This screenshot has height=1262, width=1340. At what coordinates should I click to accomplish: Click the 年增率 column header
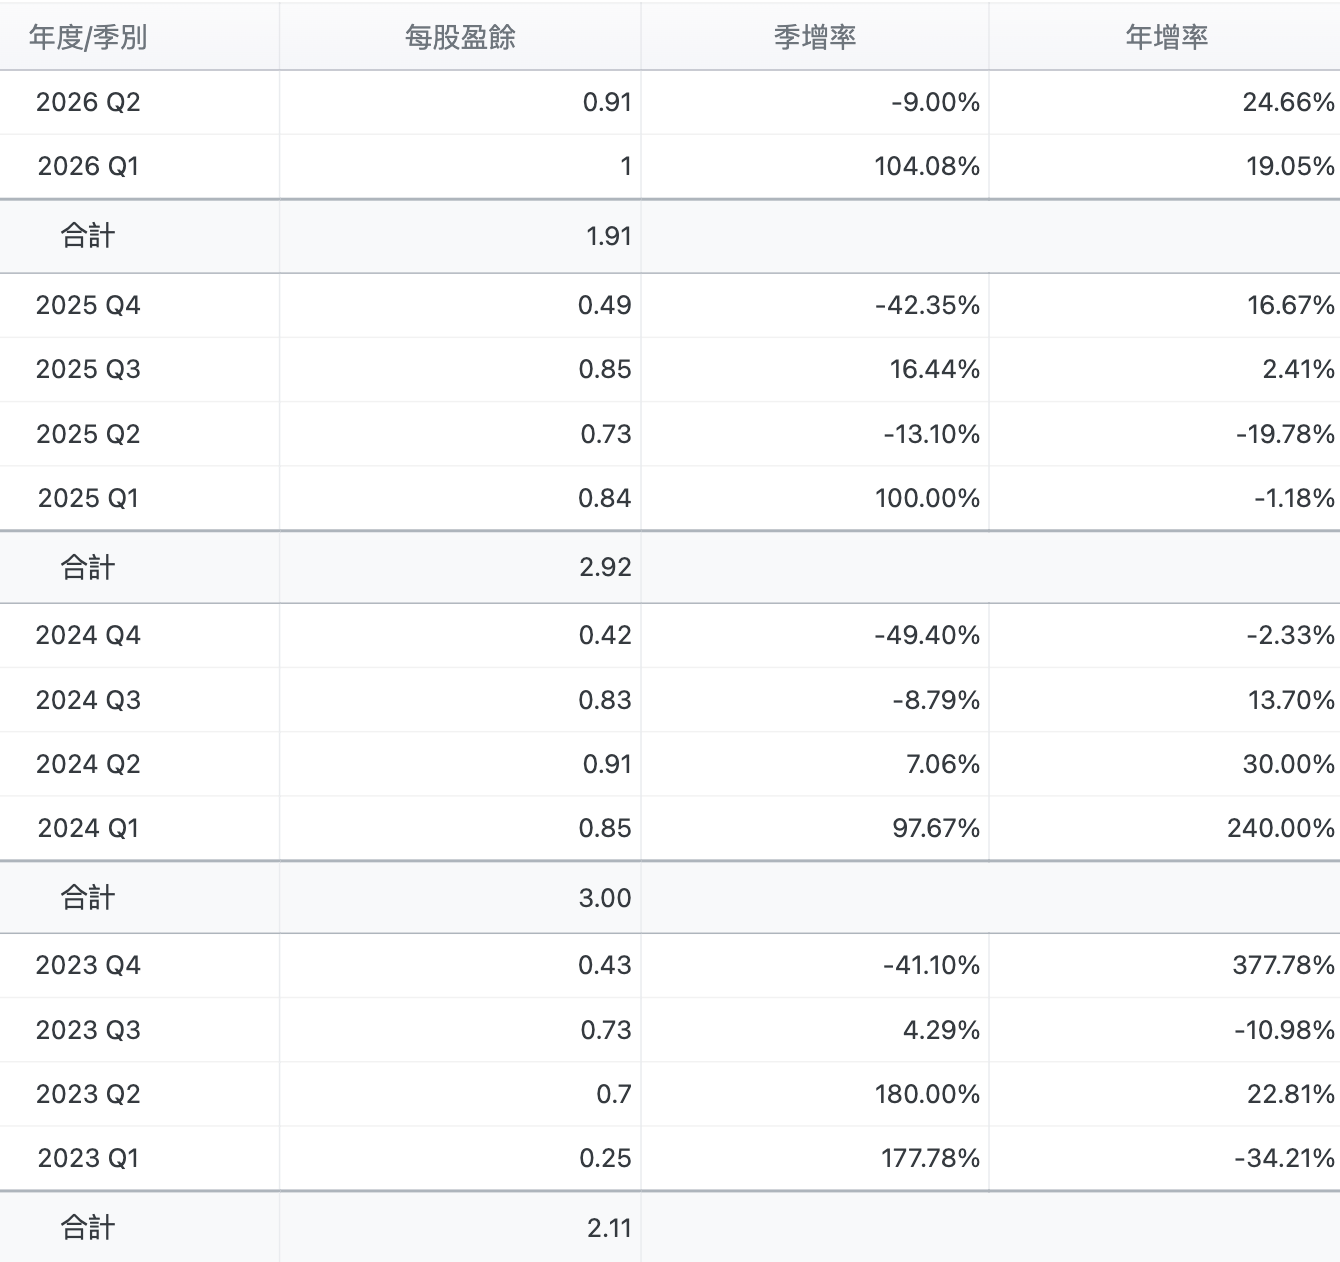tap(1166, 37)
